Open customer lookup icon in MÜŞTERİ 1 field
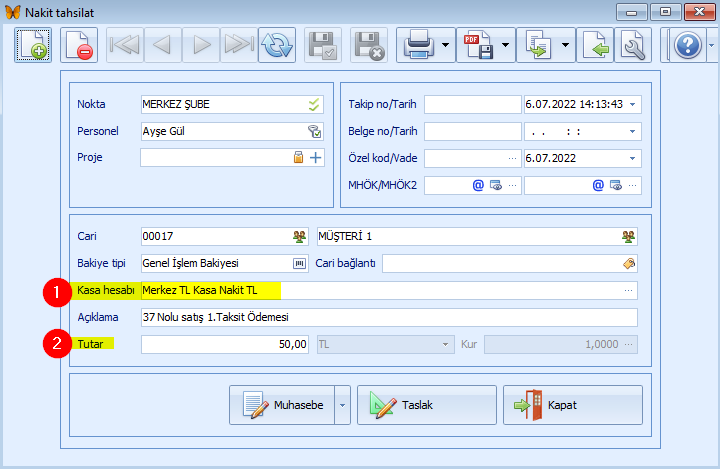The image size is (720, 469). 628,237
